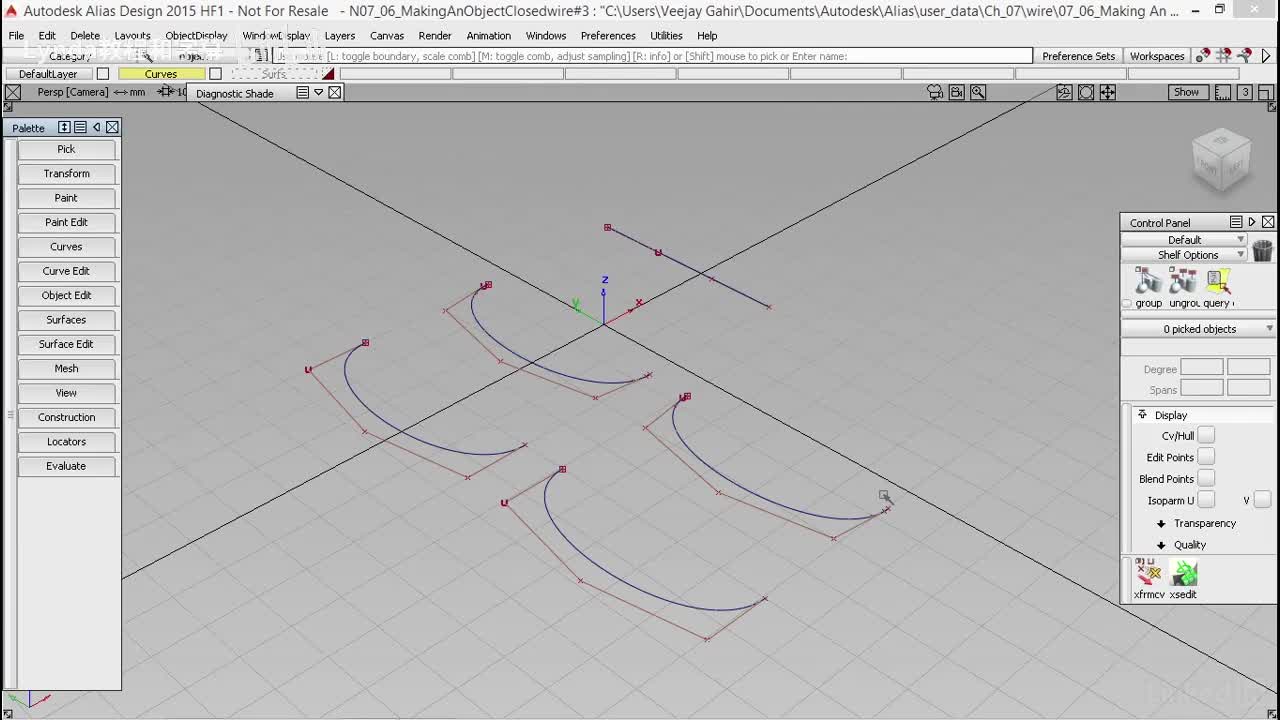This screenshot has height=720, width=1280.
Task: Close the Palette panel
Action: point(112,127)
